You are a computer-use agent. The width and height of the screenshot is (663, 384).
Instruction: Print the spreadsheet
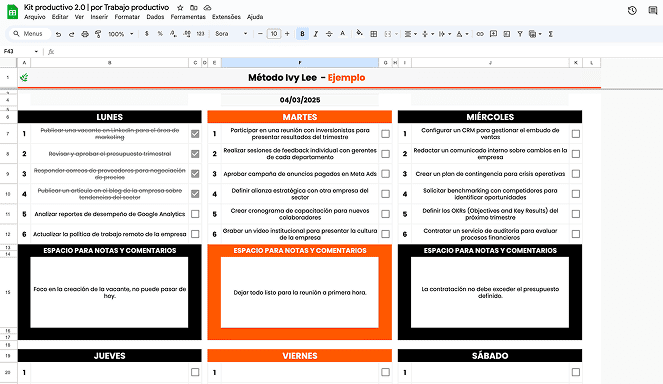point(85,34)
